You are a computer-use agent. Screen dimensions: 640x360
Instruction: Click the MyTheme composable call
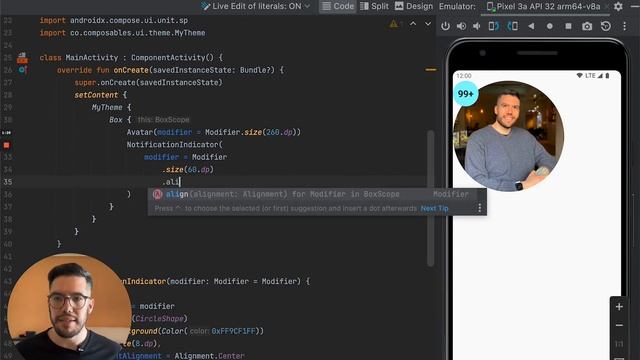point(107,107)
